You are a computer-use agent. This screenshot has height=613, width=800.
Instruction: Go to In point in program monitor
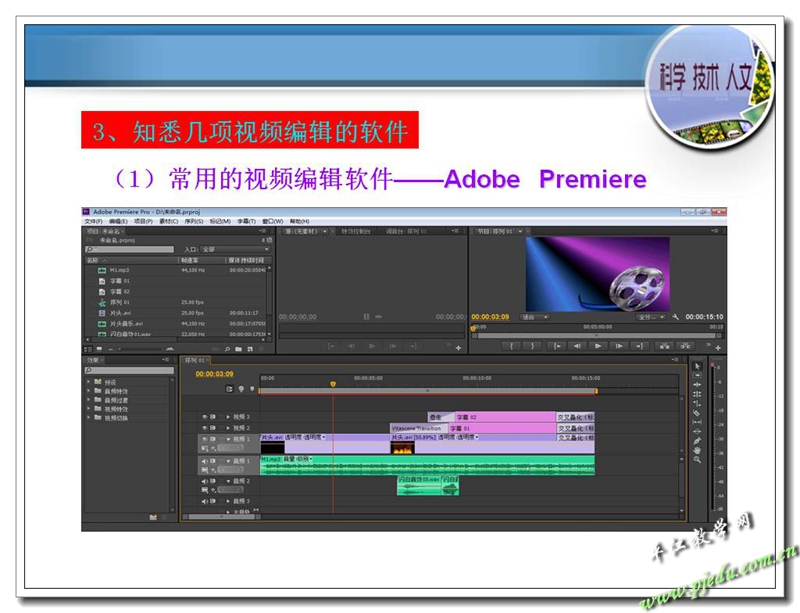tap(557, 347)
